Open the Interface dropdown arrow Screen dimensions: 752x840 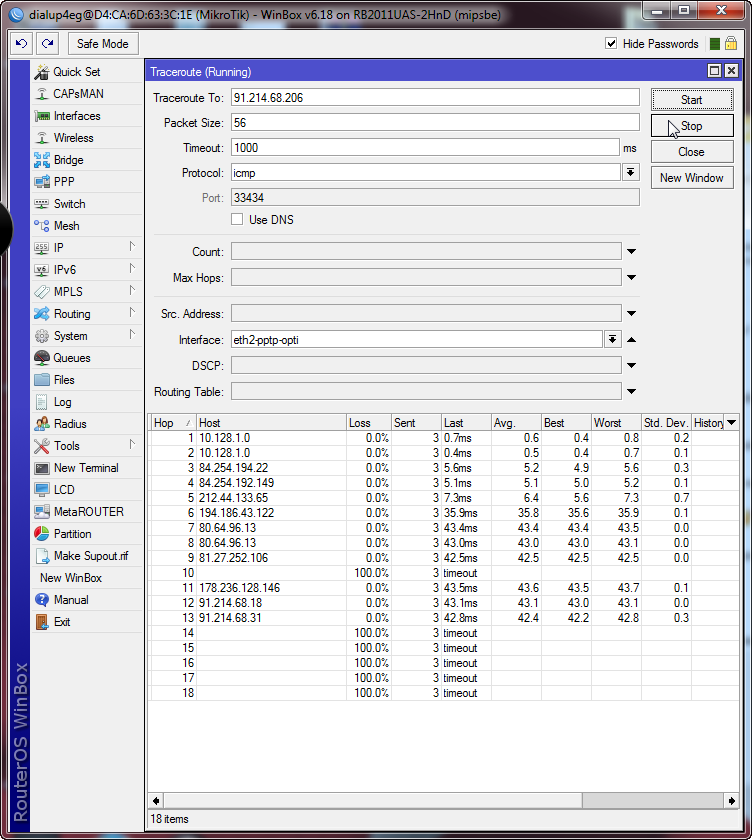coord(612,340)
